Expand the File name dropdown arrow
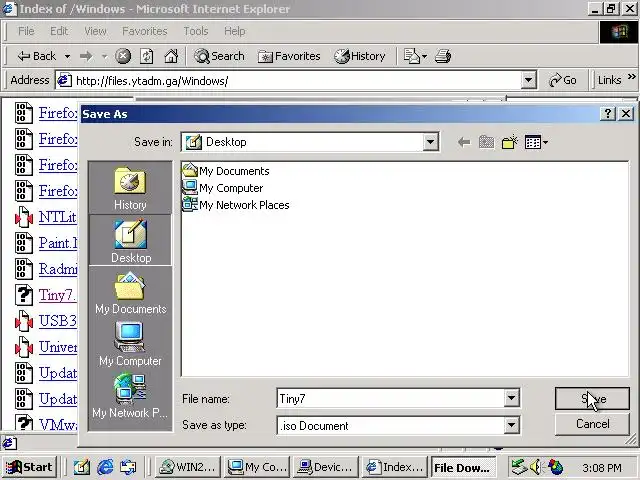Screen dimensions: 640x480 [x=511, y=398]
